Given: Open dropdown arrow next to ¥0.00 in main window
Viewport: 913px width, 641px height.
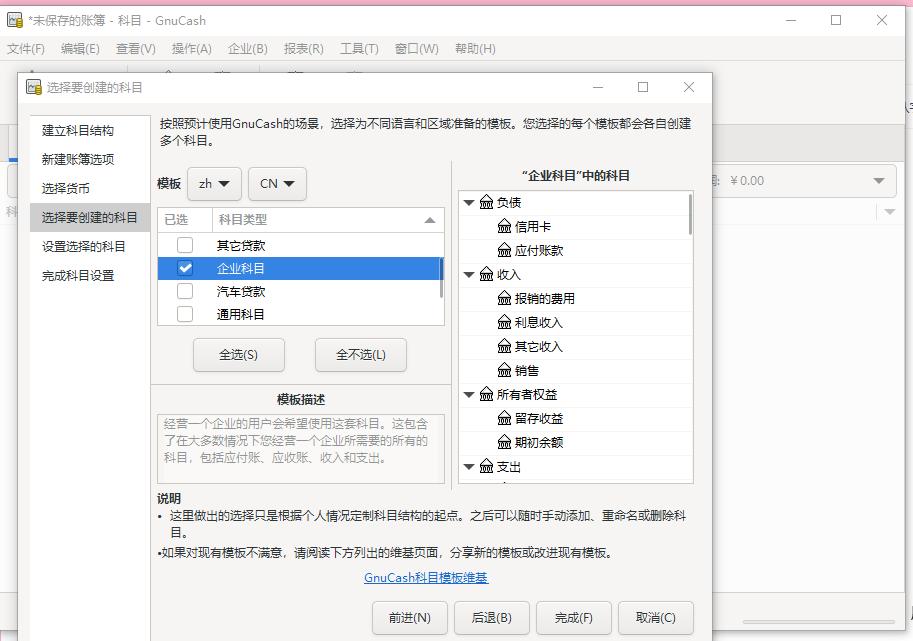Looking at the screenshot, I should pyautogui.click(x=879, y=181).
